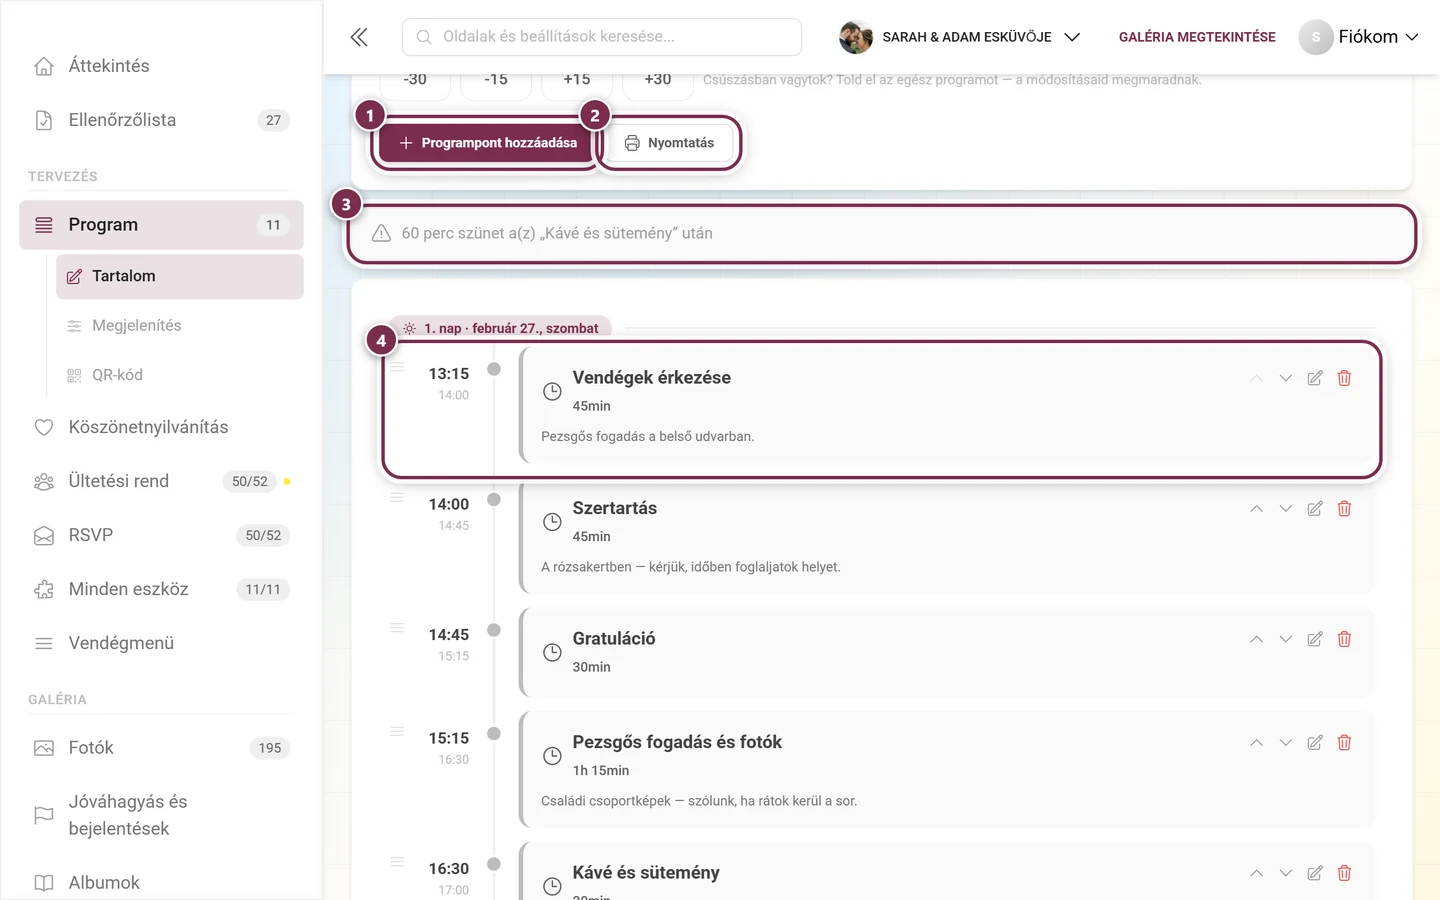
Task: Focus the Oldalak és beállítások keresése field
Action: coord(602,37)
